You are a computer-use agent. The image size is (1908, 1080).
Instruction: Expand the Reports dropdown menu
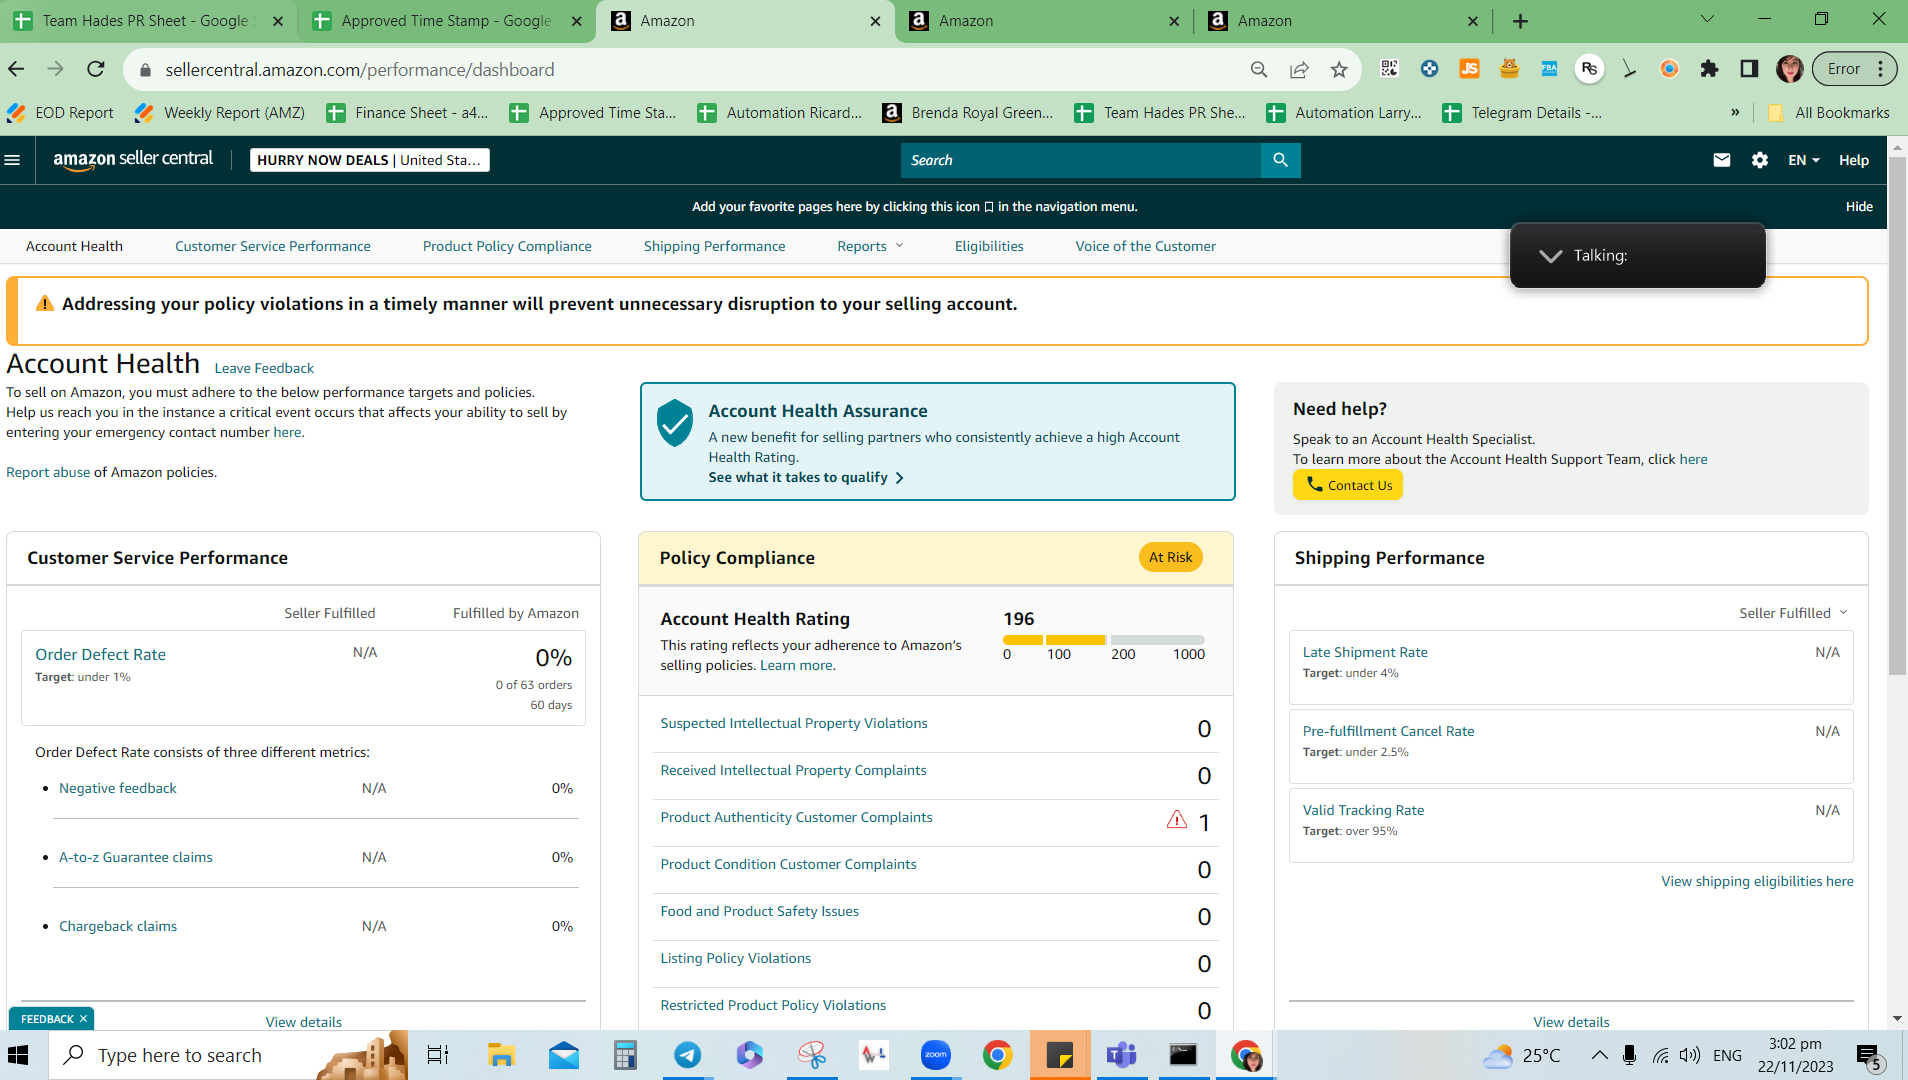tap(870, 246)
